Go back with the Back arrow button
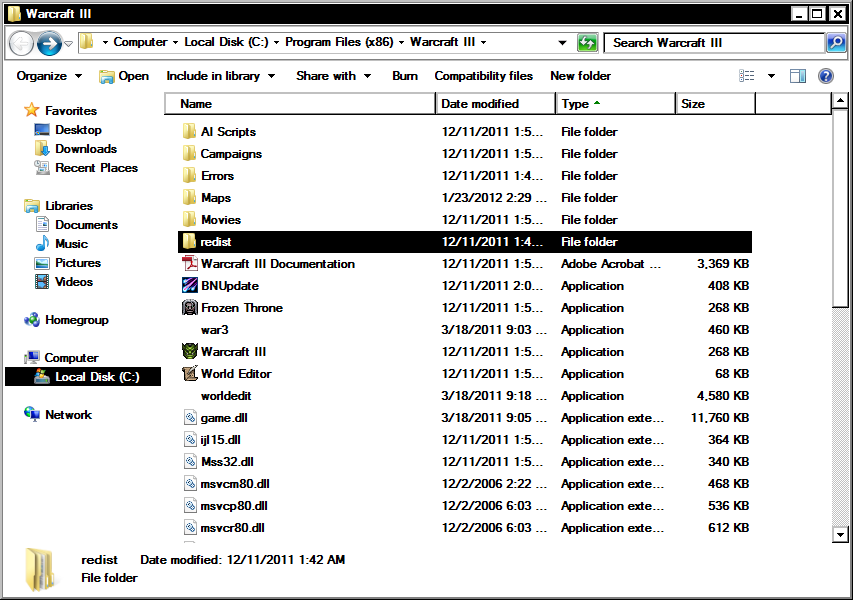Image resolution: width=853 pixels, height=600 pixels. click(x=21, y=43)
